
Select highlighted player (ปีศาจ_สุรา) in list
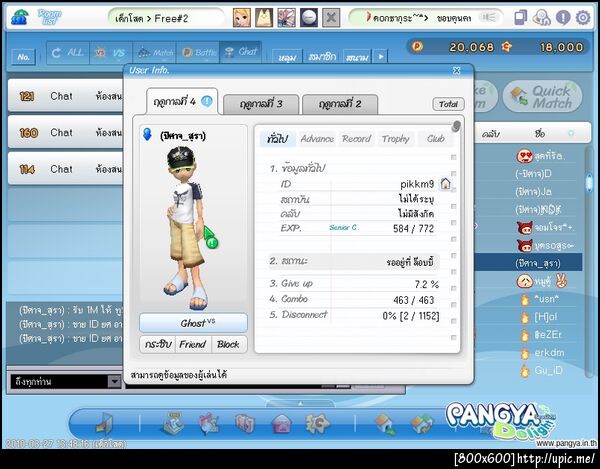[x=528, y=263]
